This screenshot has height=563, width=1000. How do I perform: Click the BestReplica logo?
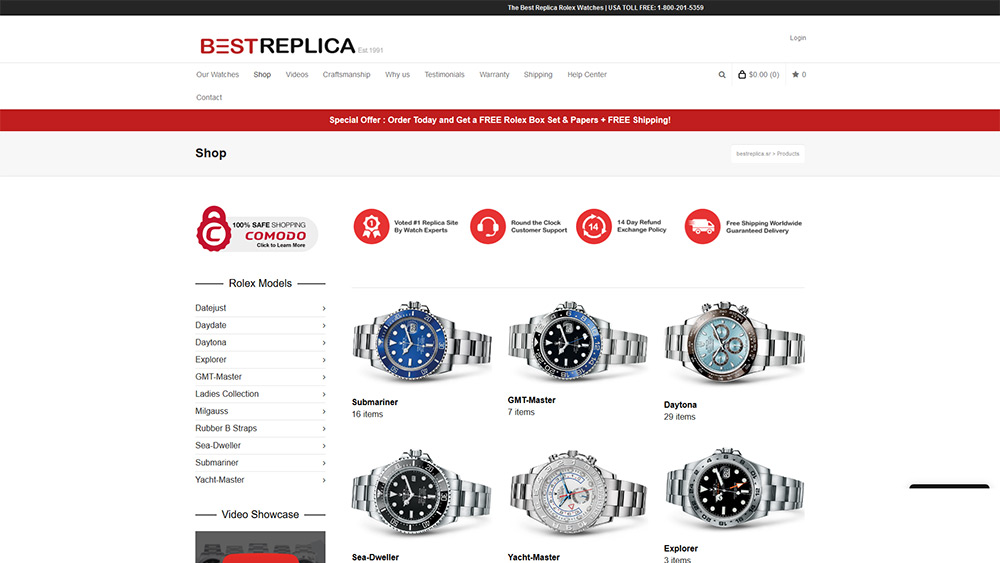(277, 46)
